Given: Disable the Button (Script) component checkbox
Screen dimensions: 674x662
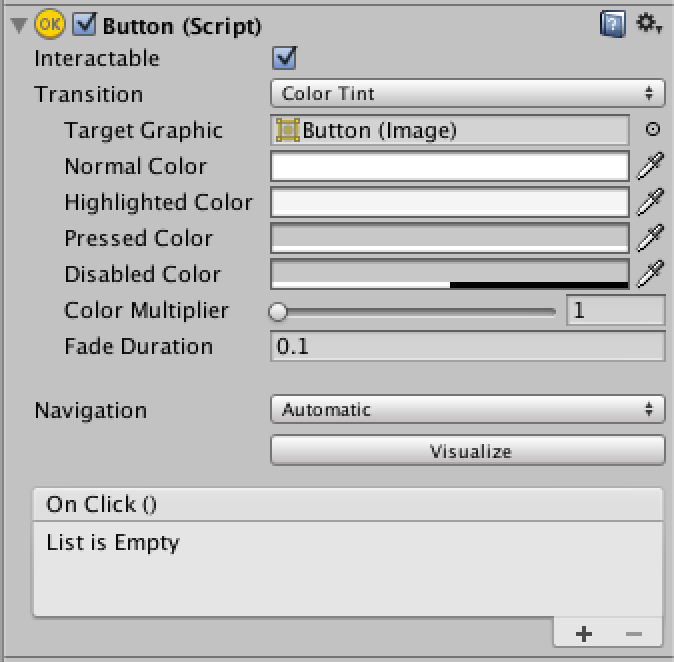Looking at the screenshot, I should click(84, 24).
